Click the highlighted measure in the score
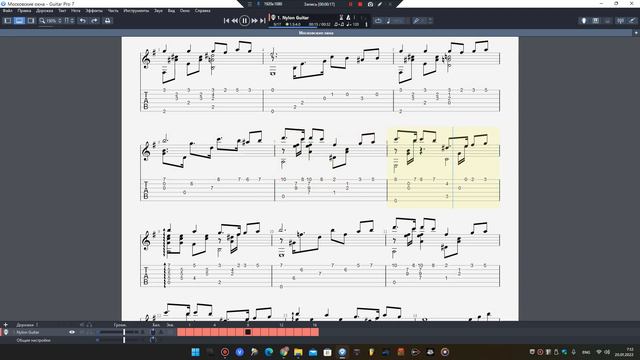The height and width of the screenshot is (360, 640). 443,167
